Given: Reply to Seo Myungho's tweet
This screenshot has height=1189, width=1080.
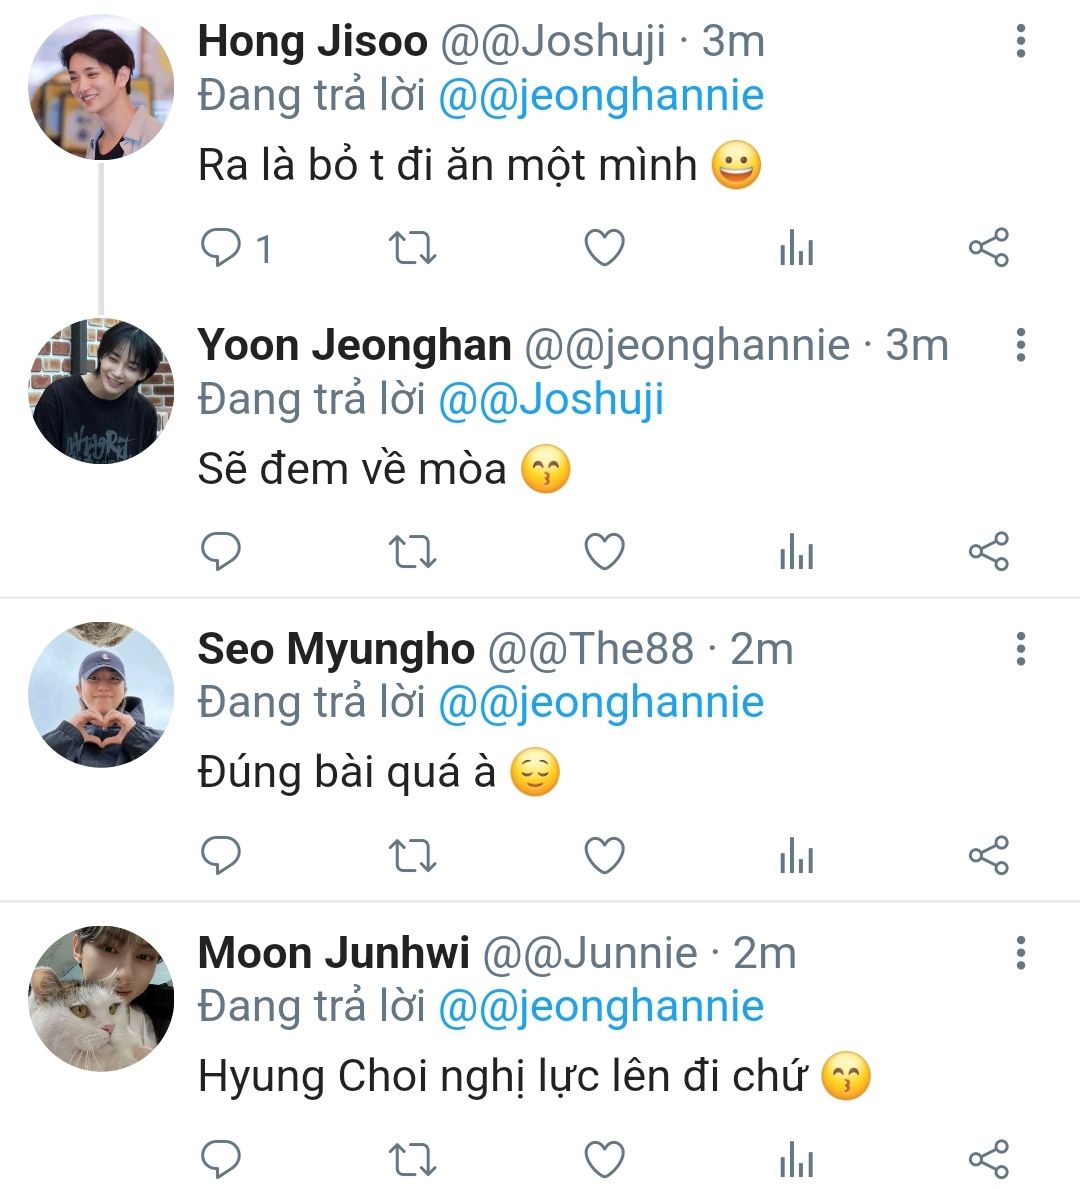Looking at the screenshot, I should [x=221, y=855].
